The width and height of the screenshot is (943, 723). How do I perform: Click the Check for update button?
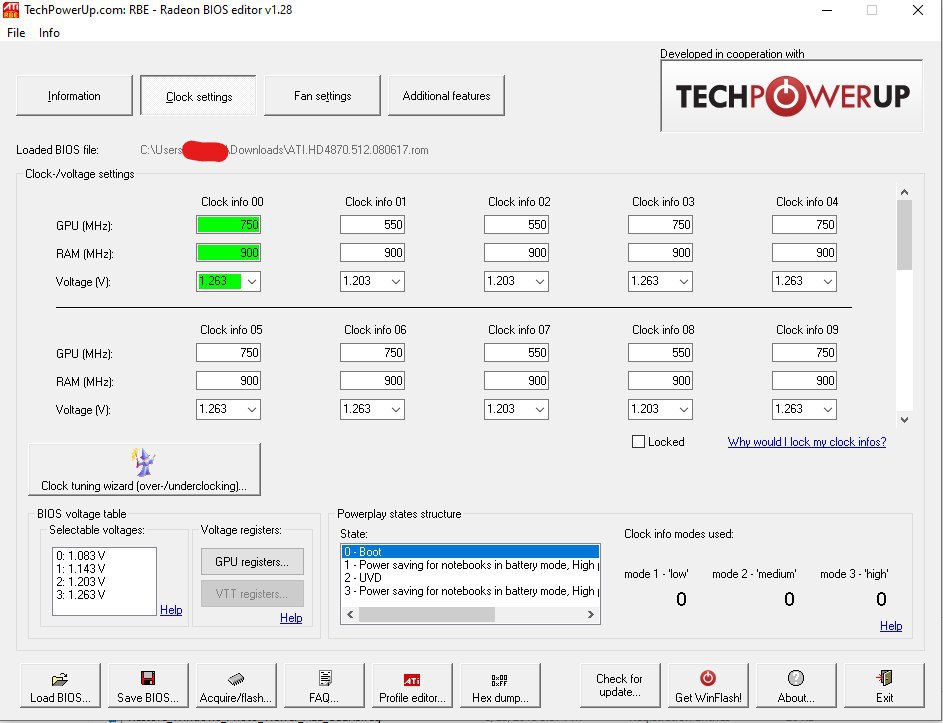pos(619,685)
